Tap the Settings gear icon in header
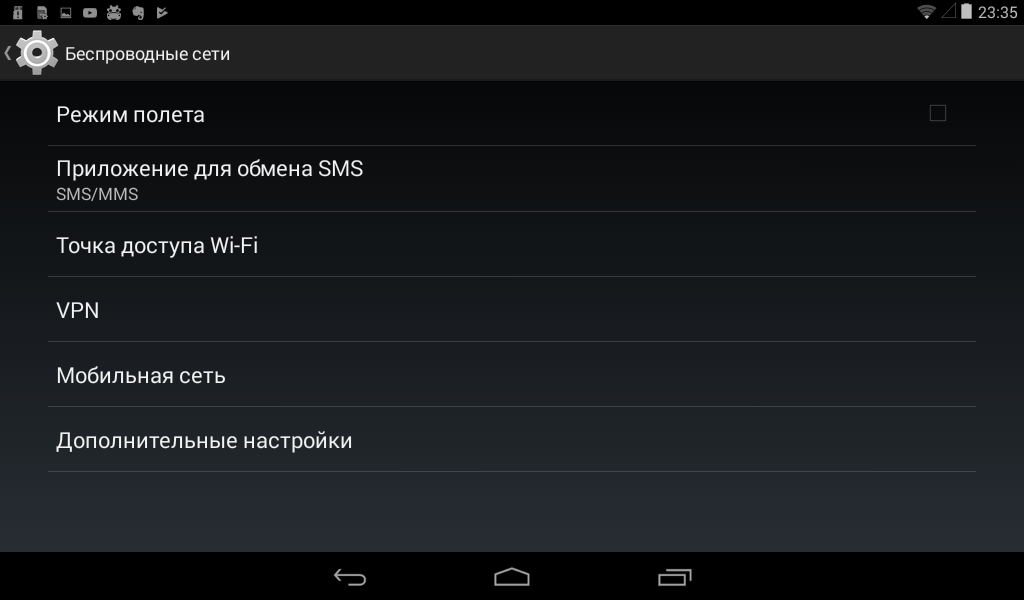This screenshot has height=600, width=1024. point(37,53)
